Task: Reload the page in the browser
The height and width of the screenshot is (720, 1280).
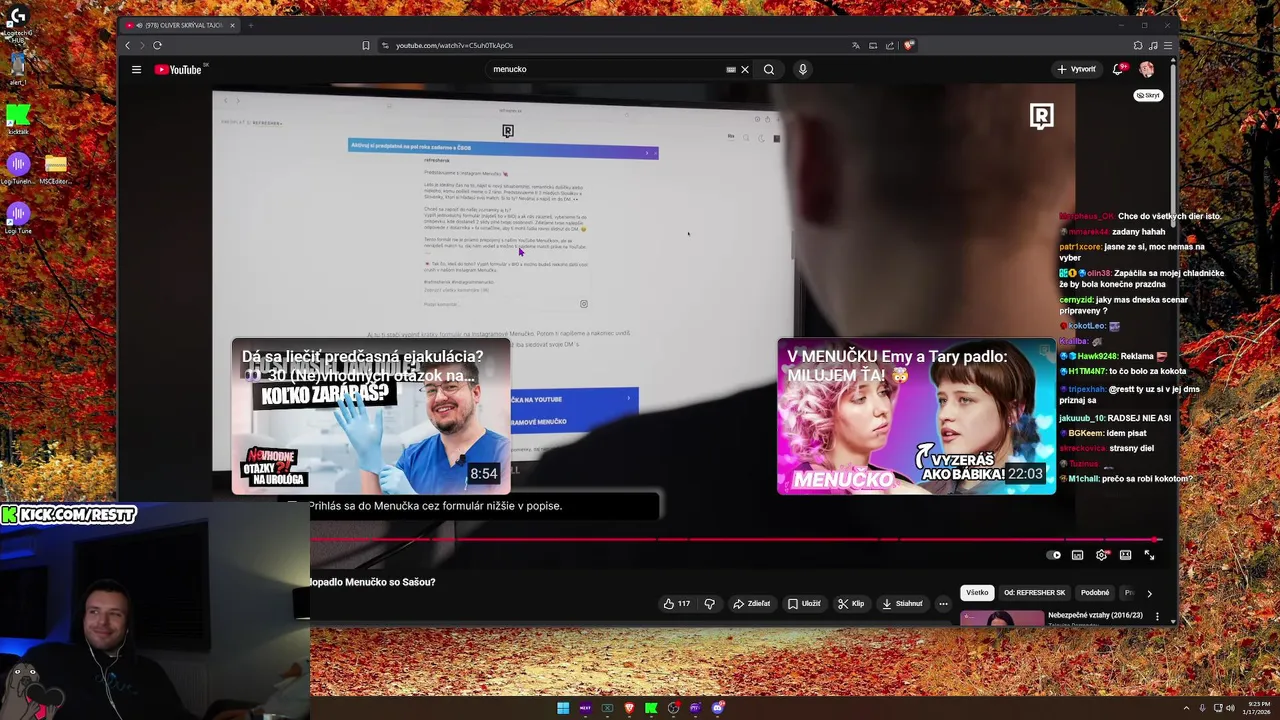Action: tap(157, 45)
